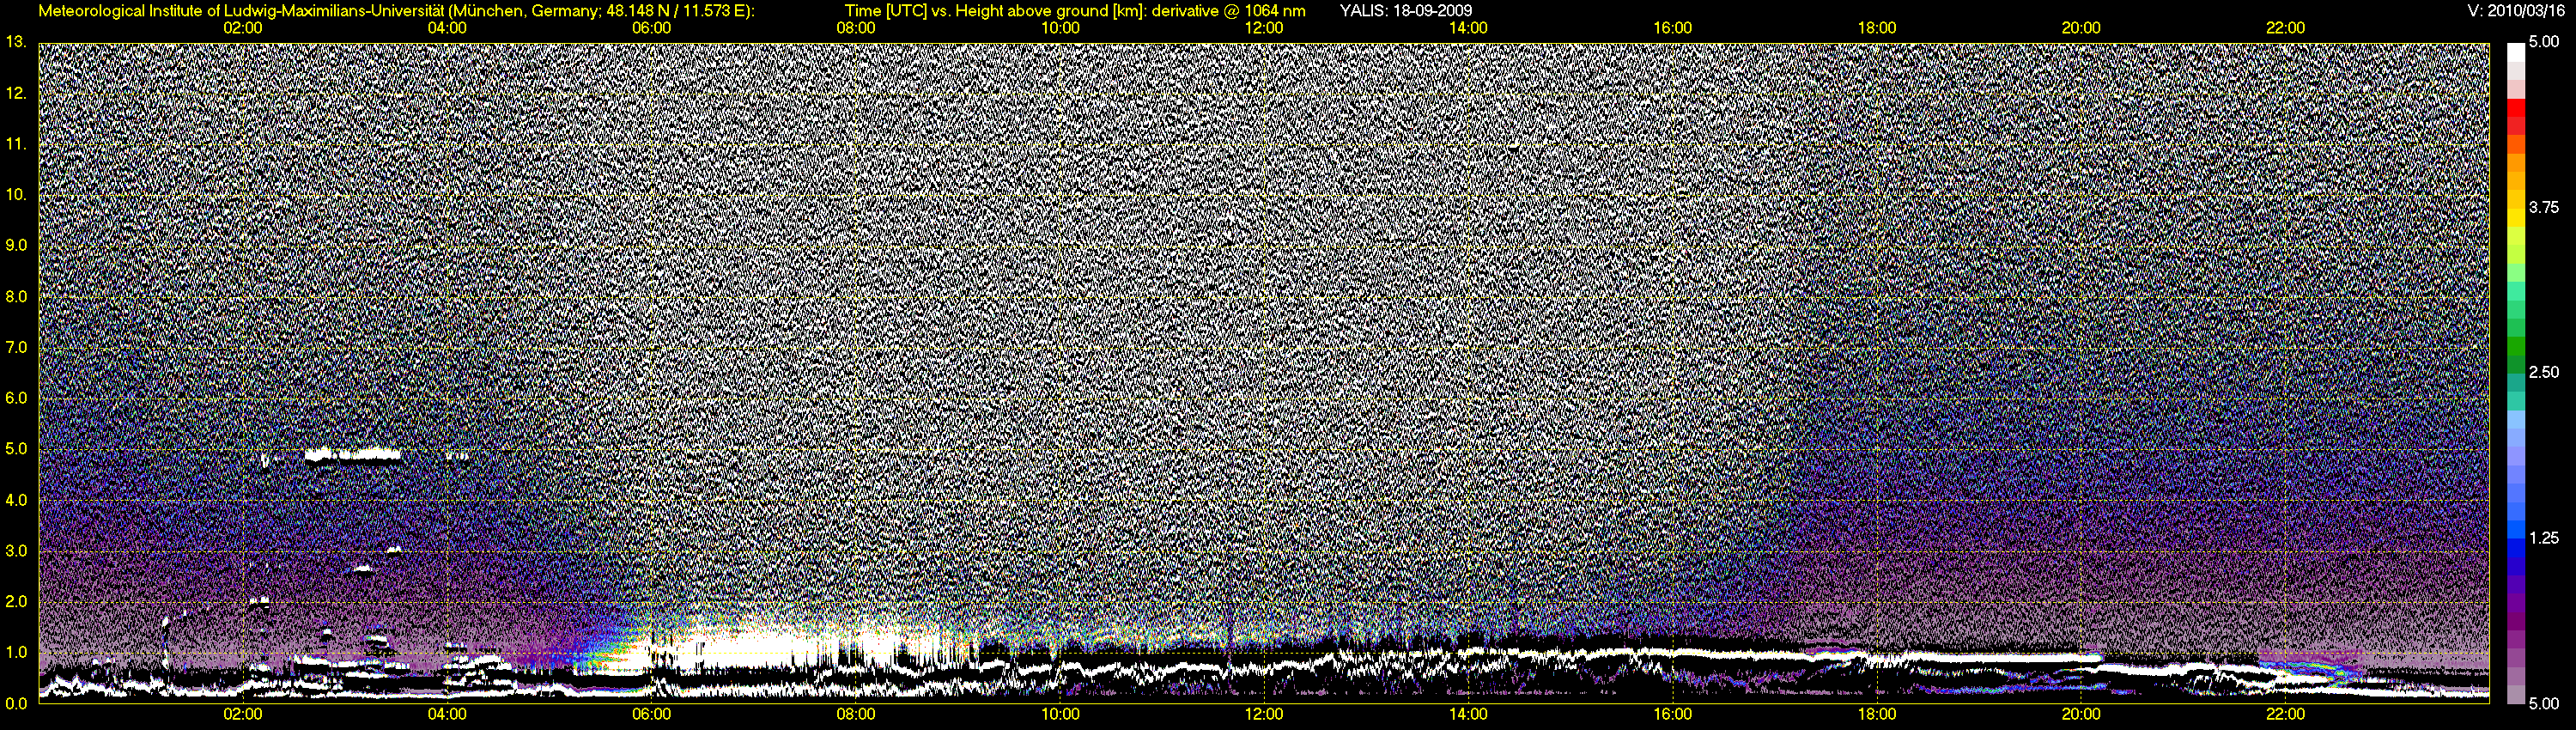Click '12:00' on the lower time axis

pyautogui.click(x=1264, y=714)
